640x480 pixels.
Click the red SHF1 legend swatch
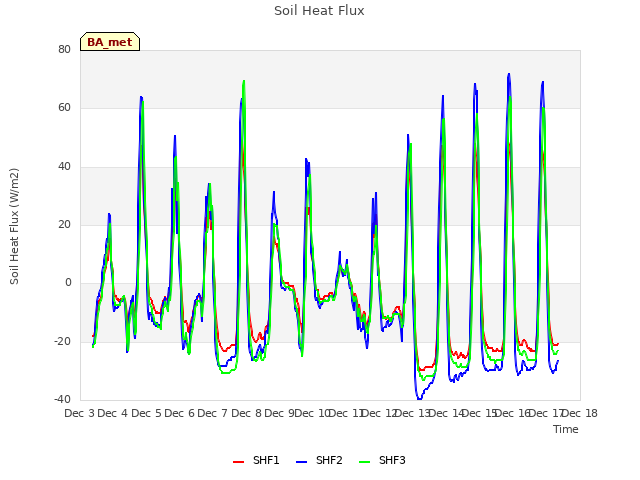pyautogui.click(x=238, y=462)
